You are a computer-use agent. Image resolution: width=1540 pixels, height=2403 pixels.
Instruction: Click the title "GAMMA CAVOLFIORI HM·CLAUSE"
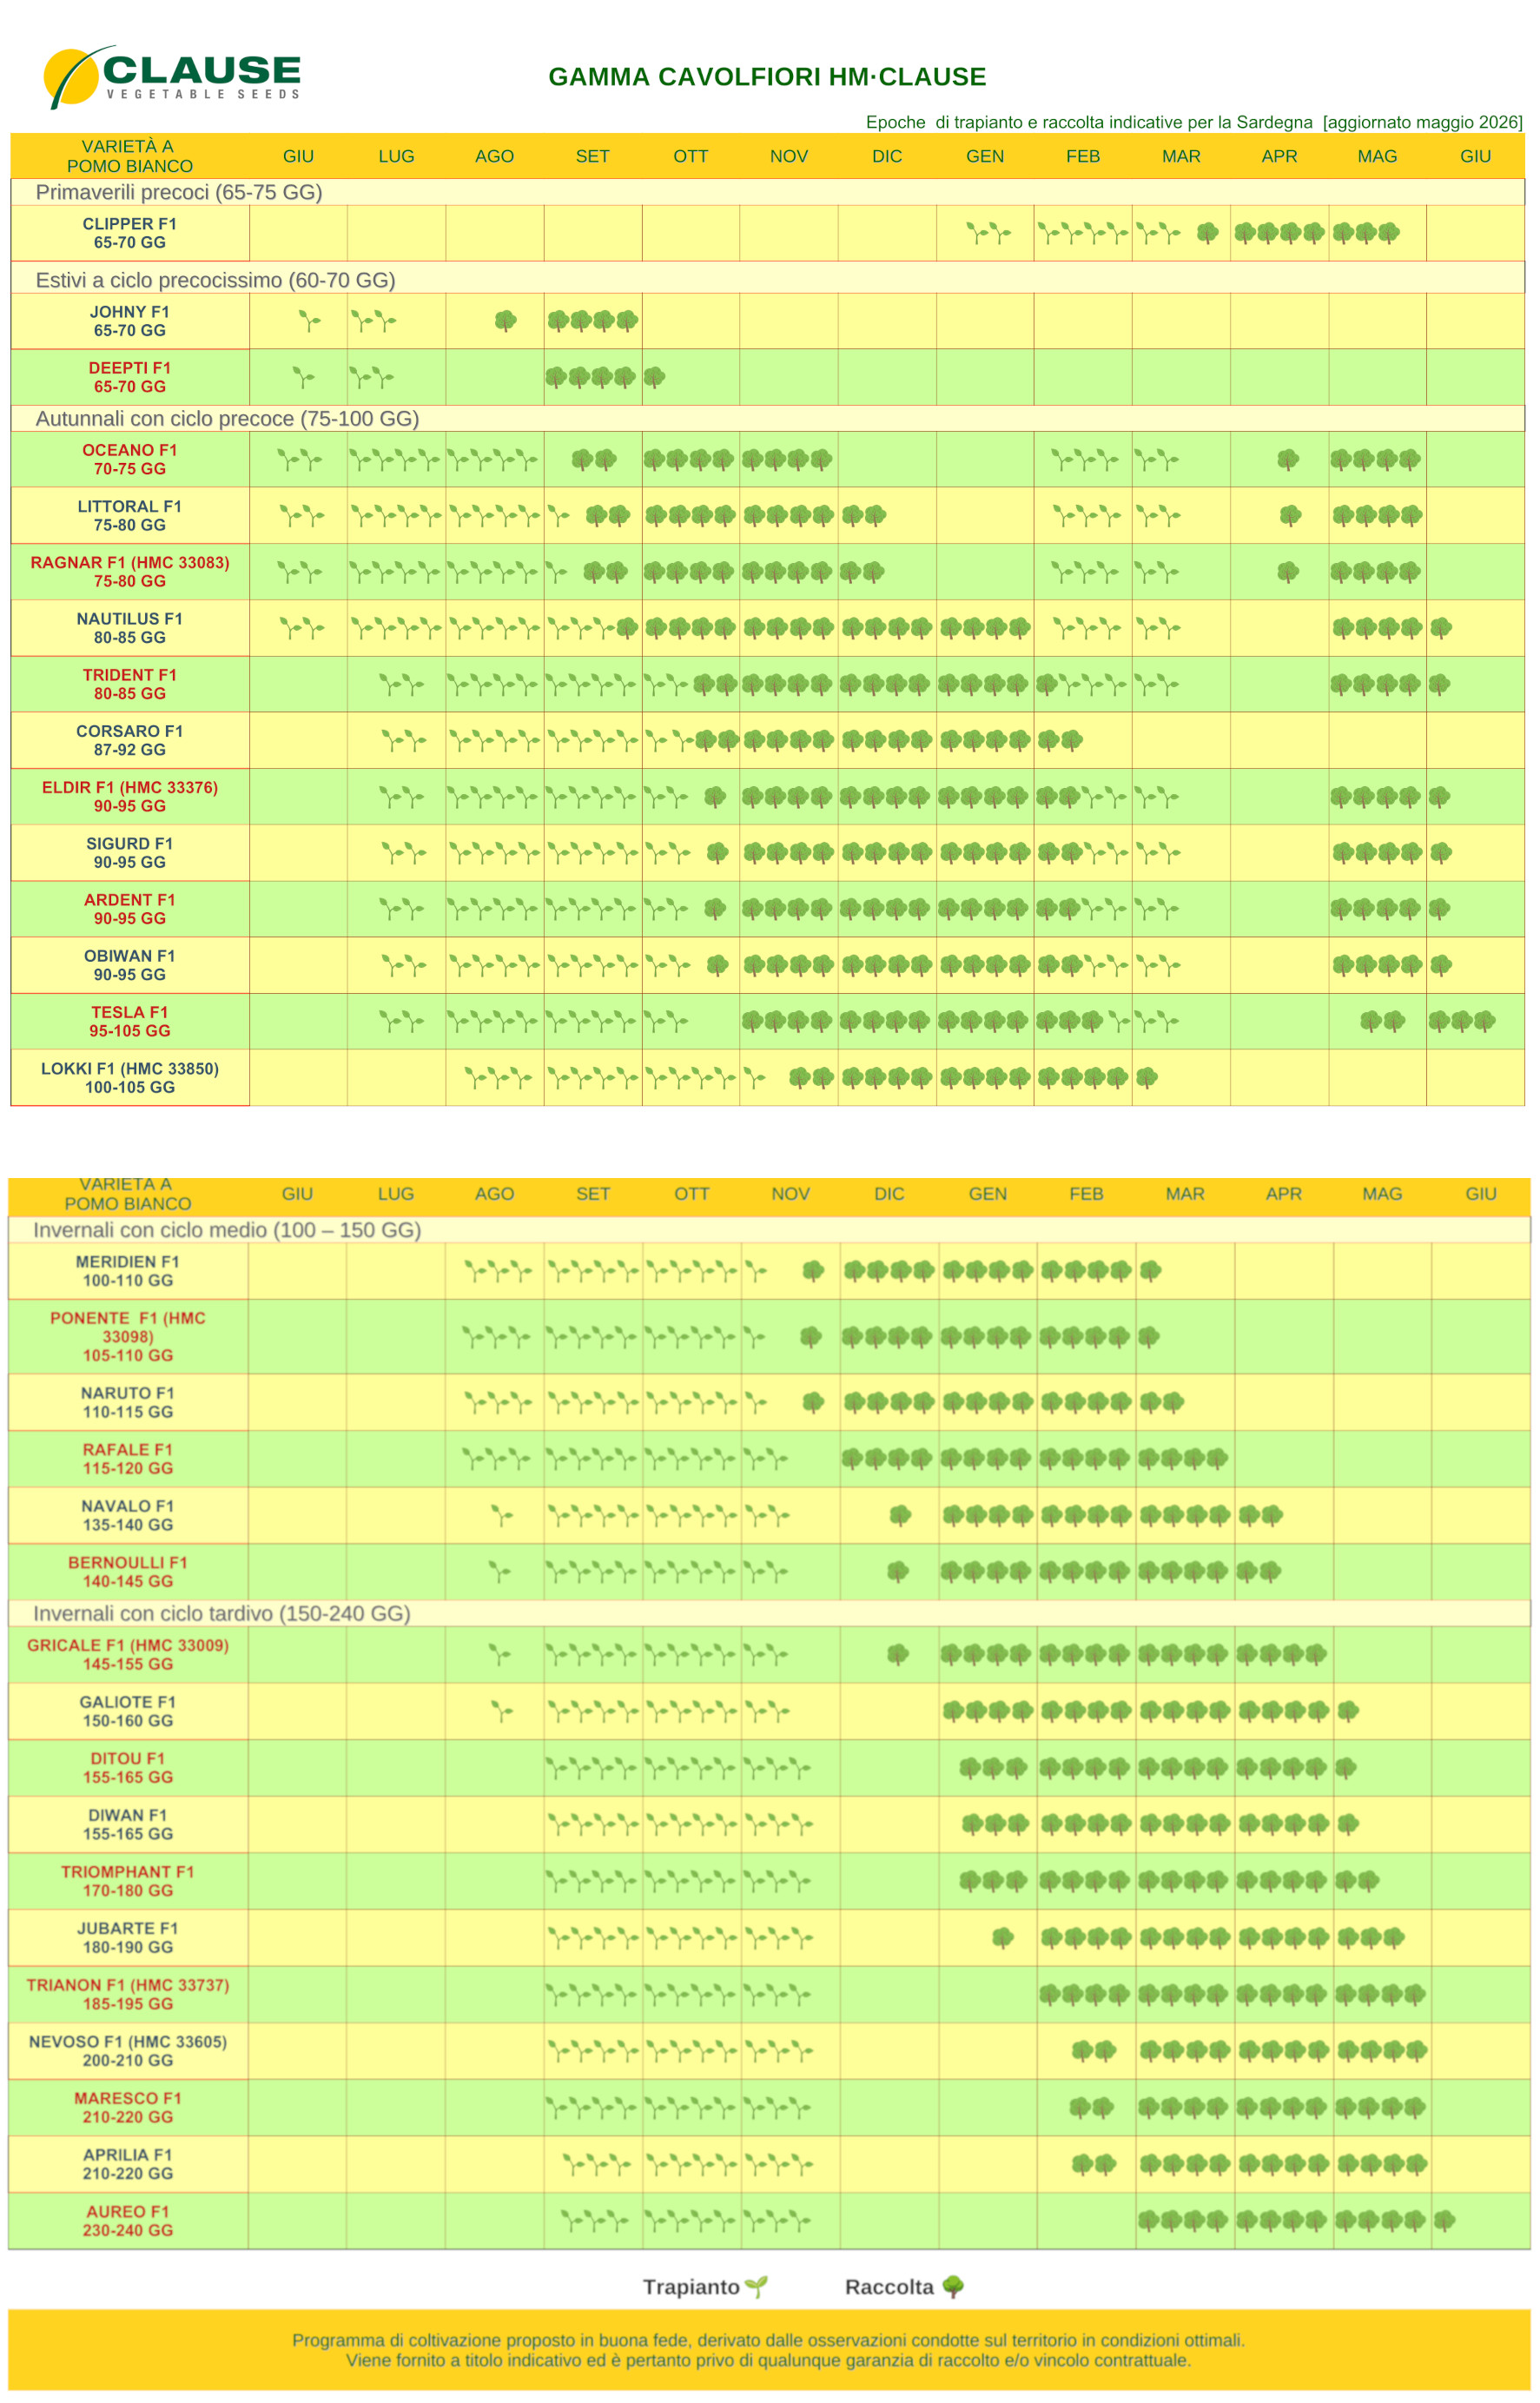767,77
